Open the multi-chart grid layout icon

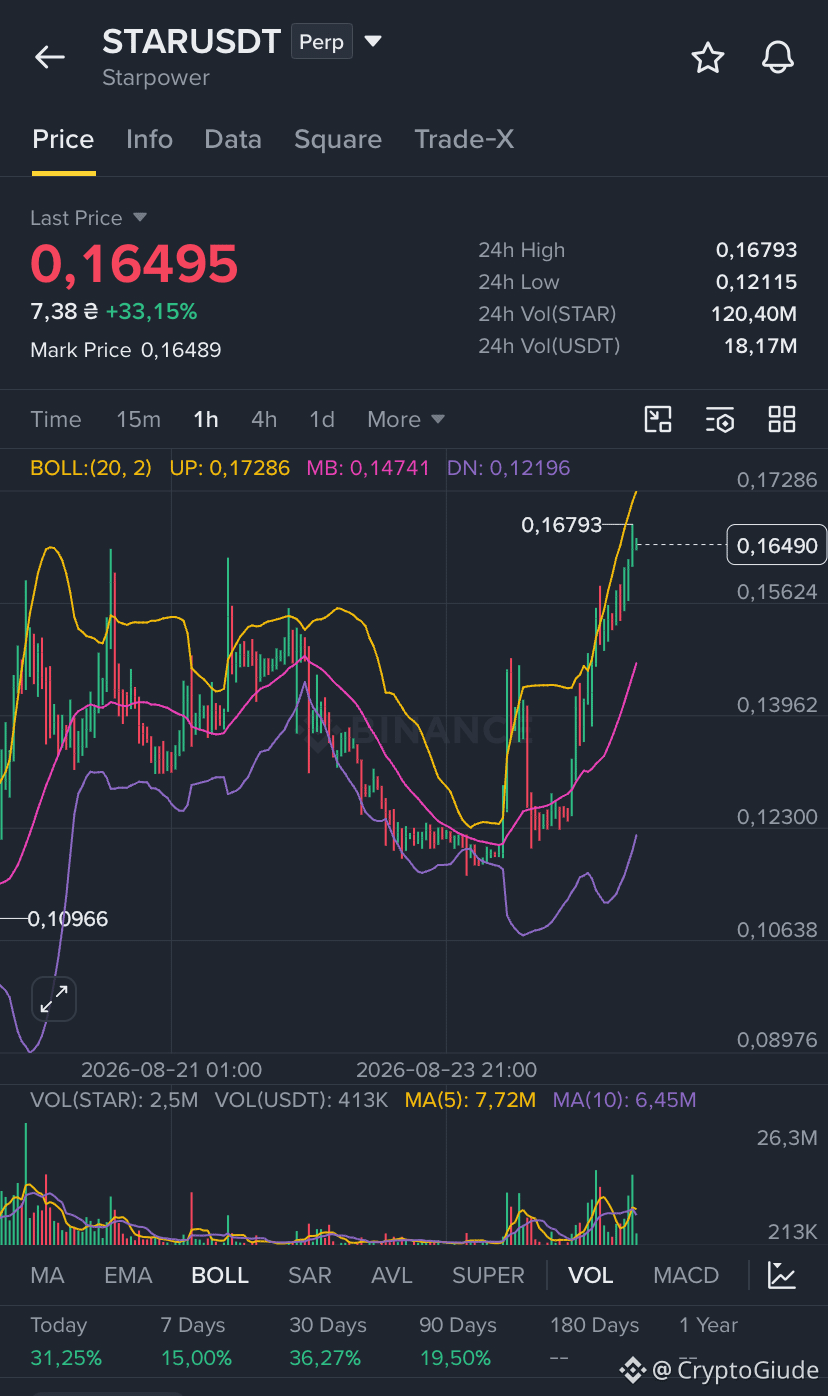(x=782, y=419)
